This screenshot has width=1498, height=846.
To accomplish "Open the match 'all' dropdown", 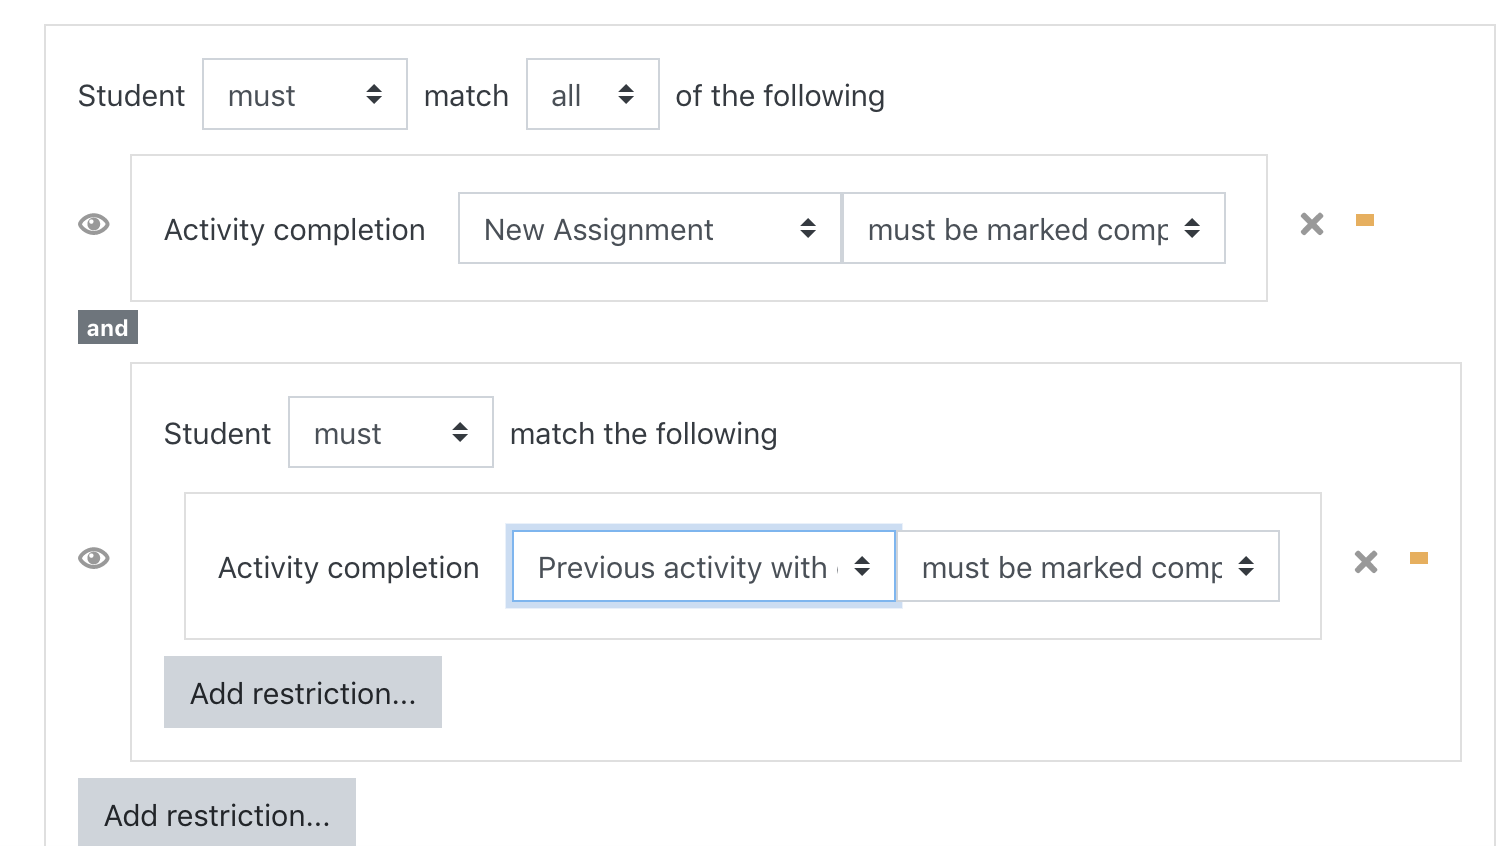I will pos(593,94).
